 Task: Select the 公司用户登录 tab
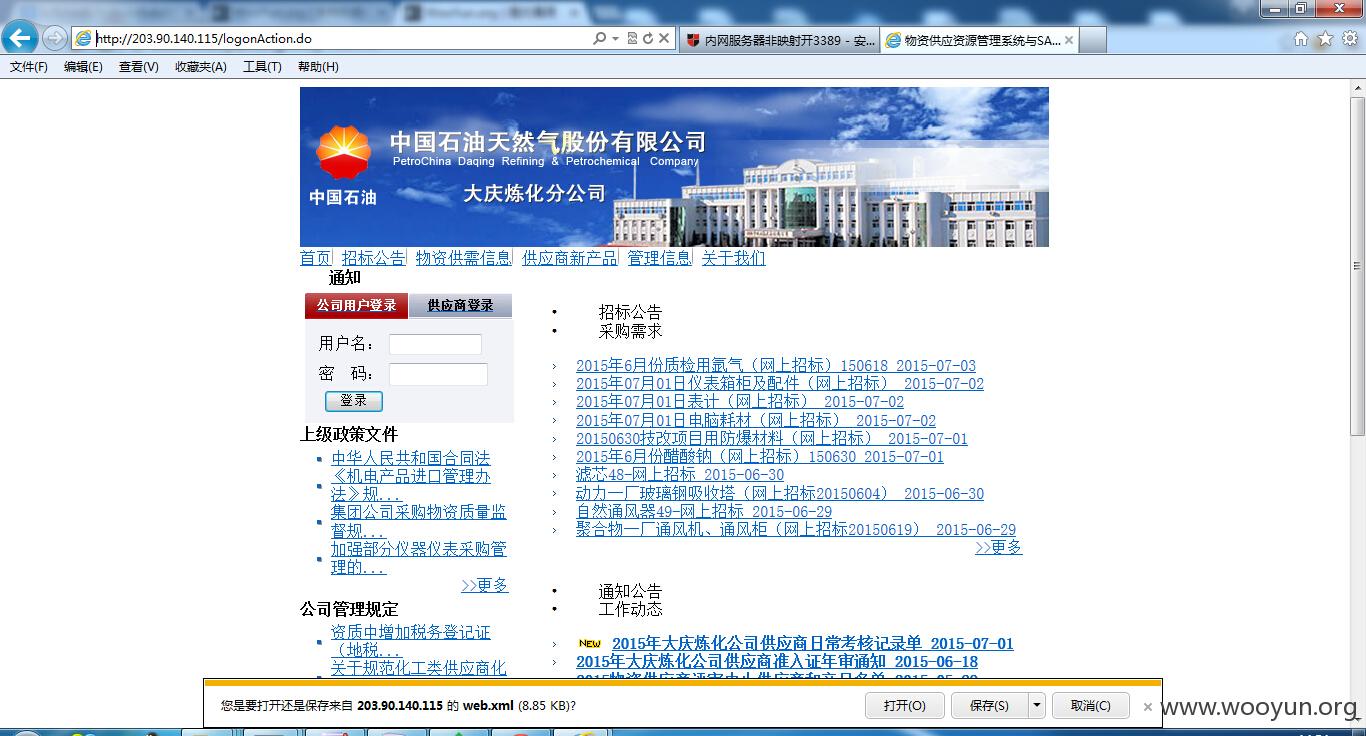click(356, 305)
